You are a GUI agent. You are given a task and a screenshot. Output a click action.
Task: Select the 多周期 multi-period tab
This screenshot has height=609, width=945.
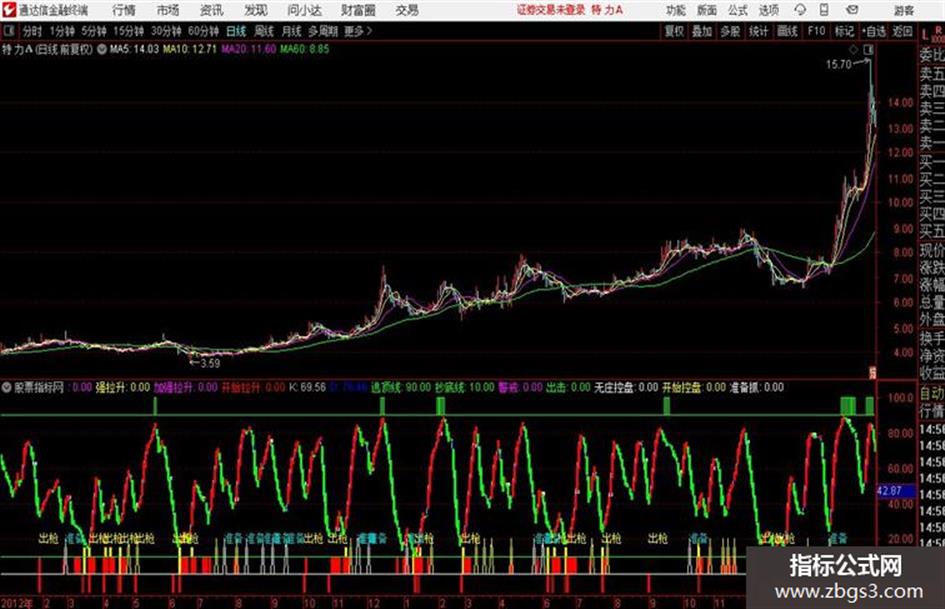click(323, 31)
